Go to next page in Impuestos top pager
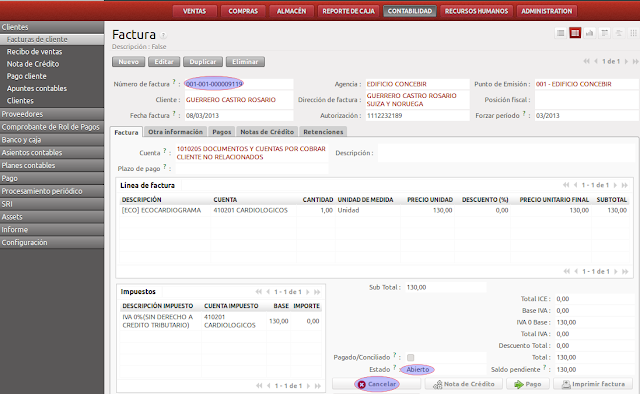640x394 pixels. (308, 292)
